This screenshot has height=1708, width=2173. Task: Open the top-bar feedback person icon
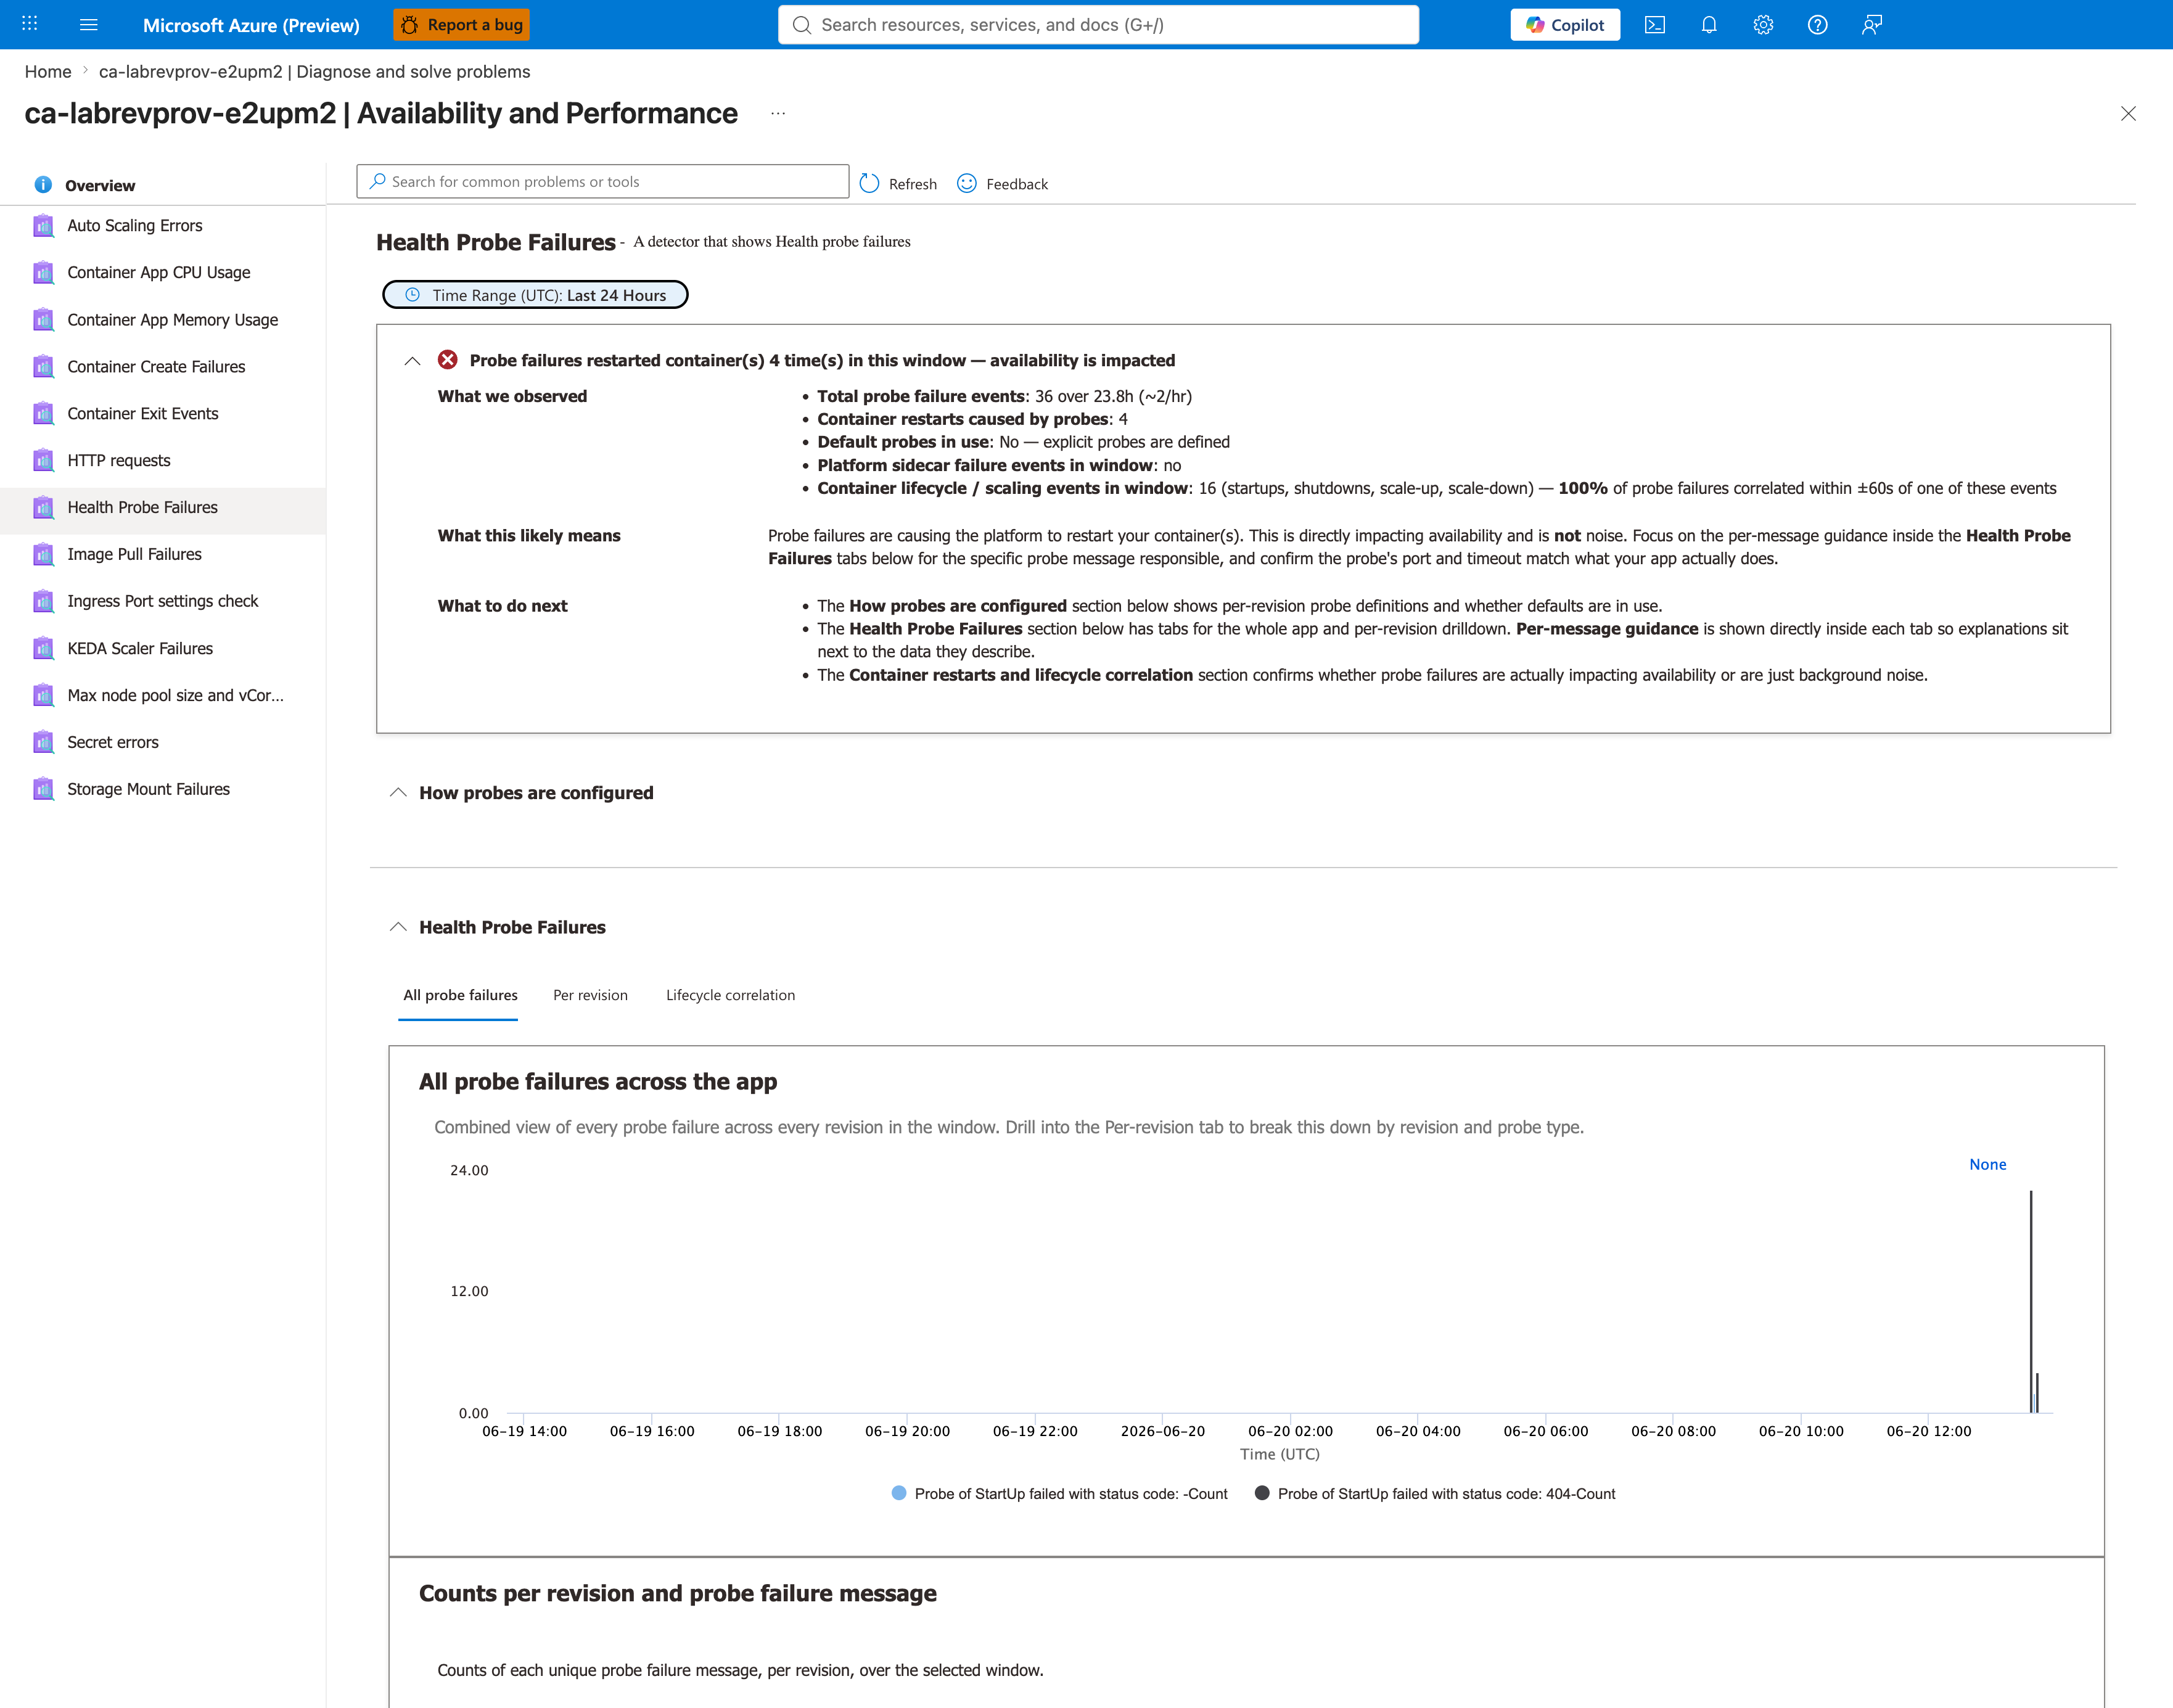tap(1872, 24)
